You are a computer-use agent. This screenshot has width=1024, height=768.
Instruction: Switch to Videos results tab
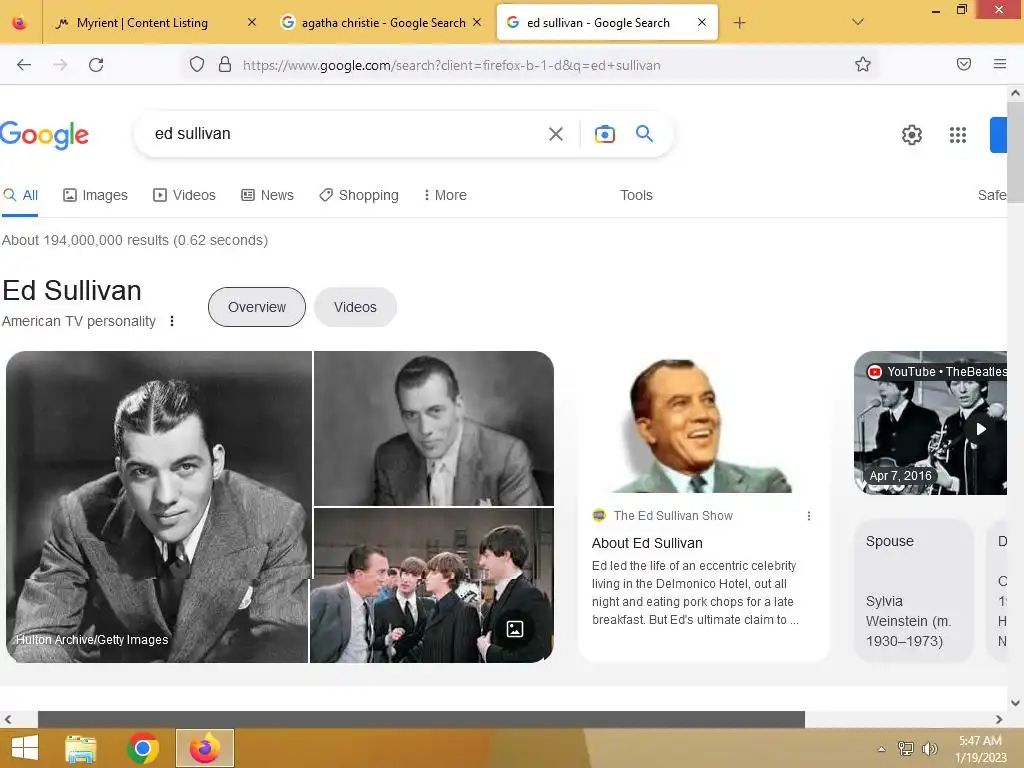184,195
